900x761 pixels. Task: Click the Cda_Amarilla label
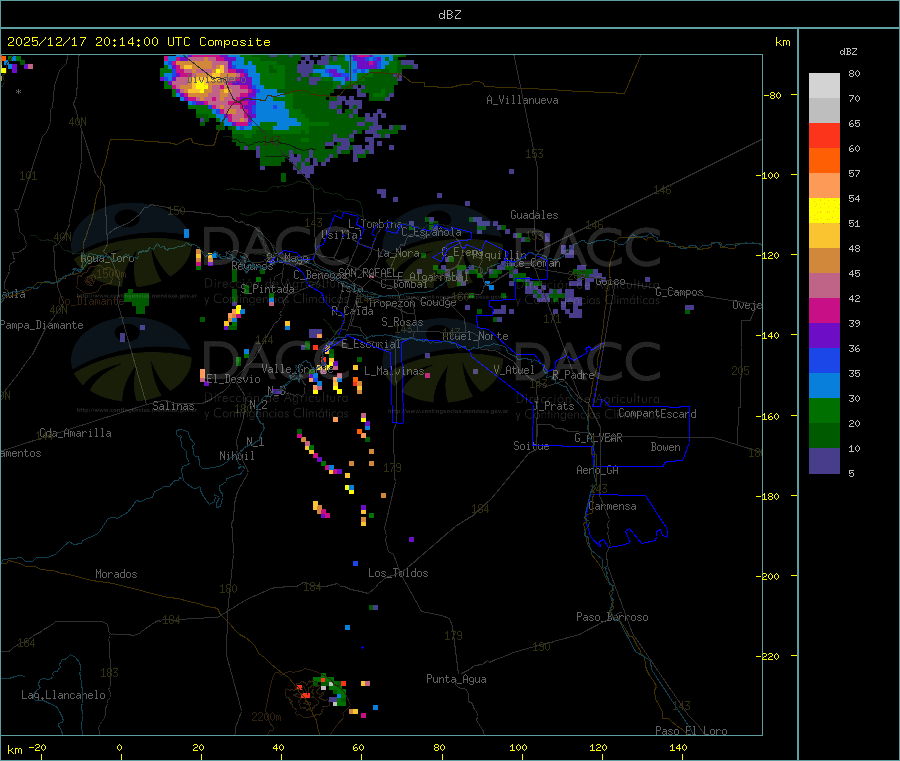pos(75,433)
